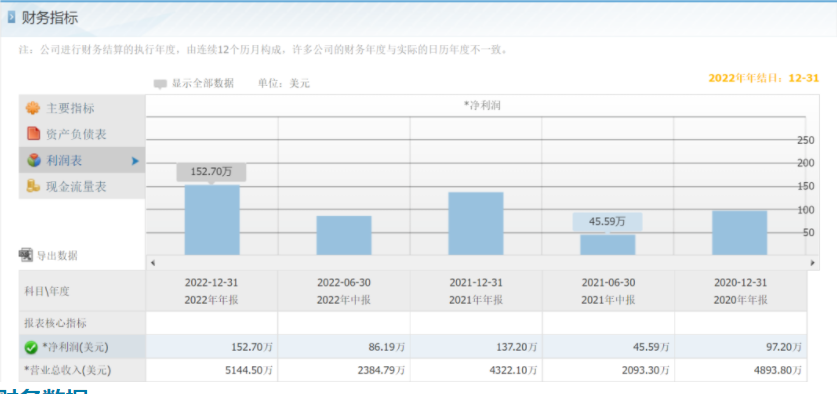837x394 pixels.
Task: Click the 152.70万 cell in the table
Action: 211,347
